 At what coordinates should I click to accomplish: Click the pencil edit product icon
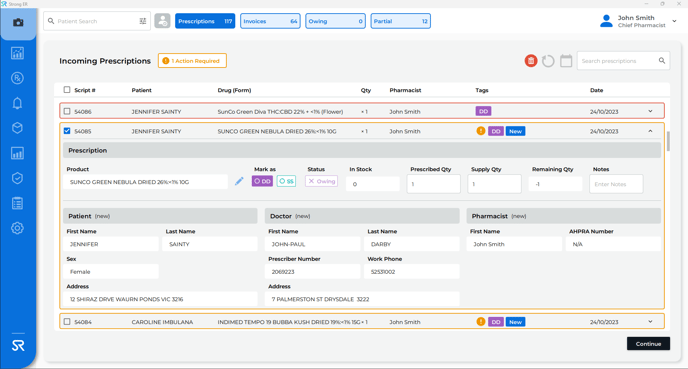point(239,181)
